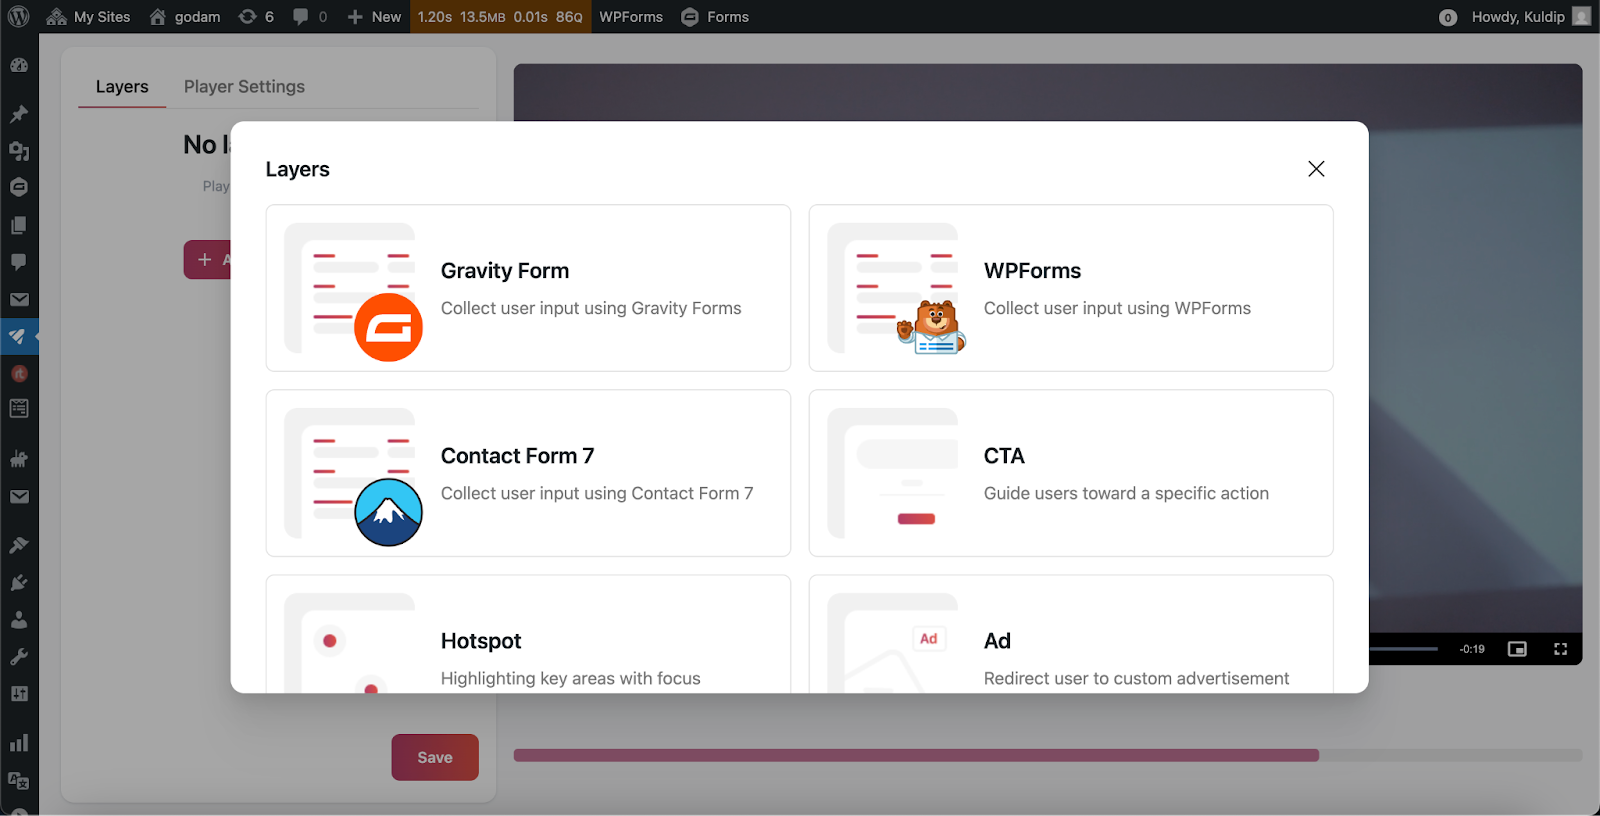Open Users from the admin sidebar
Viewport: 1600px width, 816px height.
(19, 620)
